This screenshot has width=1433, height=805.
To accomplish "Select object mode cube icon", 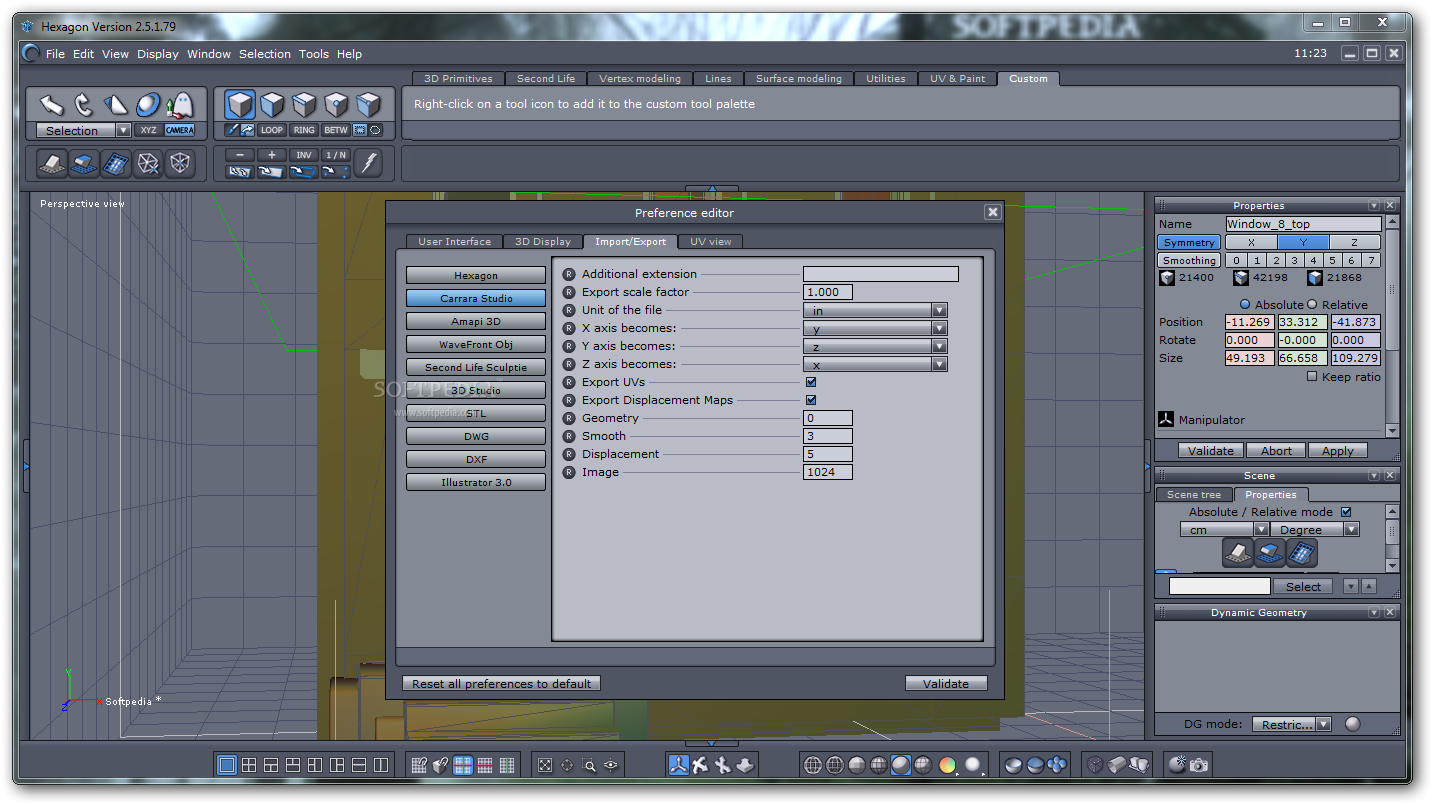I will (x=240, y=104).
